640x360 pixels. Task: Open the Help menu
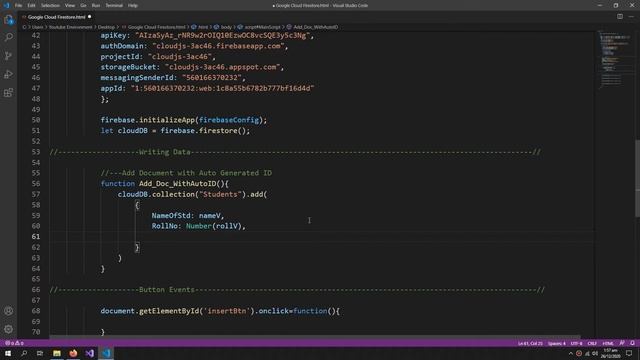[x=133, y=5]
